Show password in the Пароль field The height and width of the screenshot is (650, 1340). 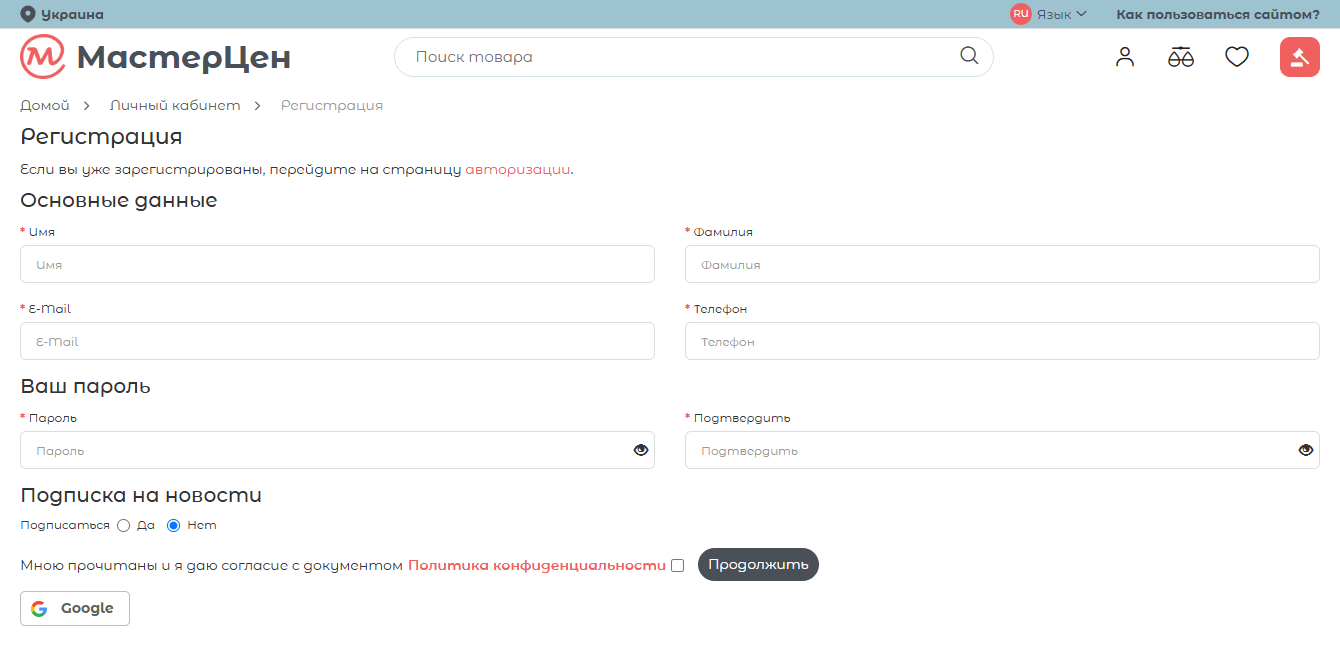(641, 450)
